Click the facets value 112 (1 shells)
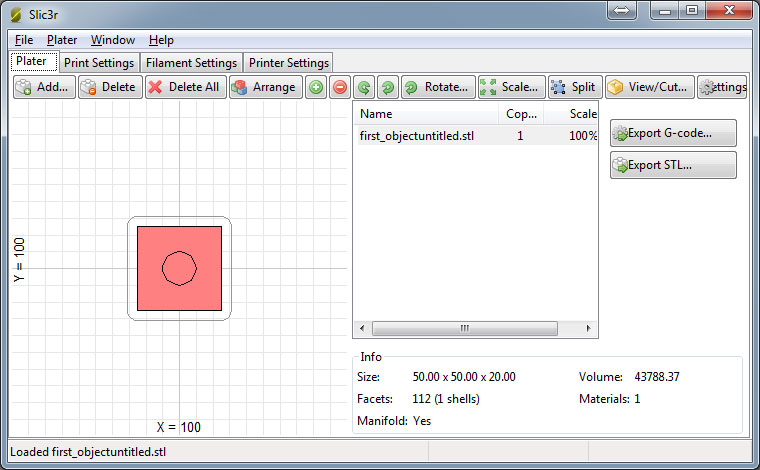Image resolution: width=760 pixels, height=470 pixels. 446,399
